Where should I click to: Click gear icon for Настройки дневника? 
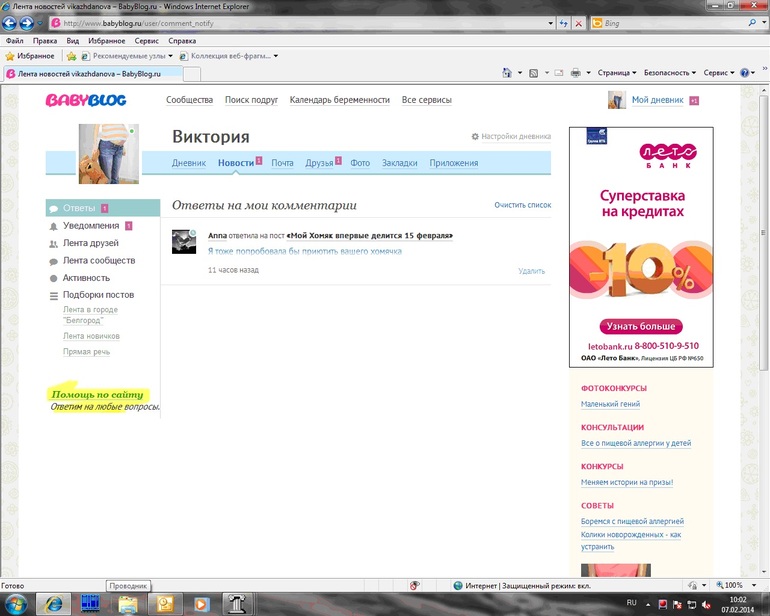tap(475, 136)
